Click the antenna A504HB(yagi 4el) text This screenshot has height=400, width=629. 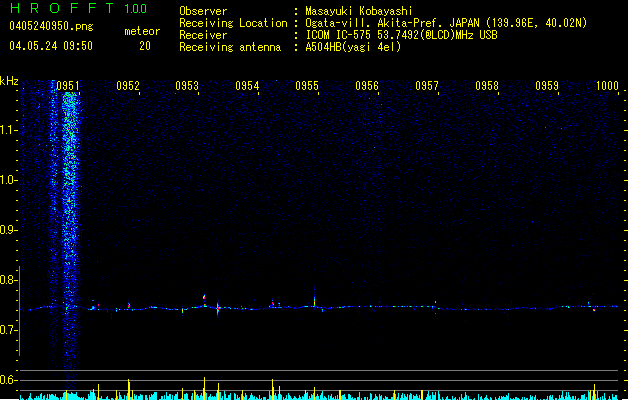pos(353,47)
